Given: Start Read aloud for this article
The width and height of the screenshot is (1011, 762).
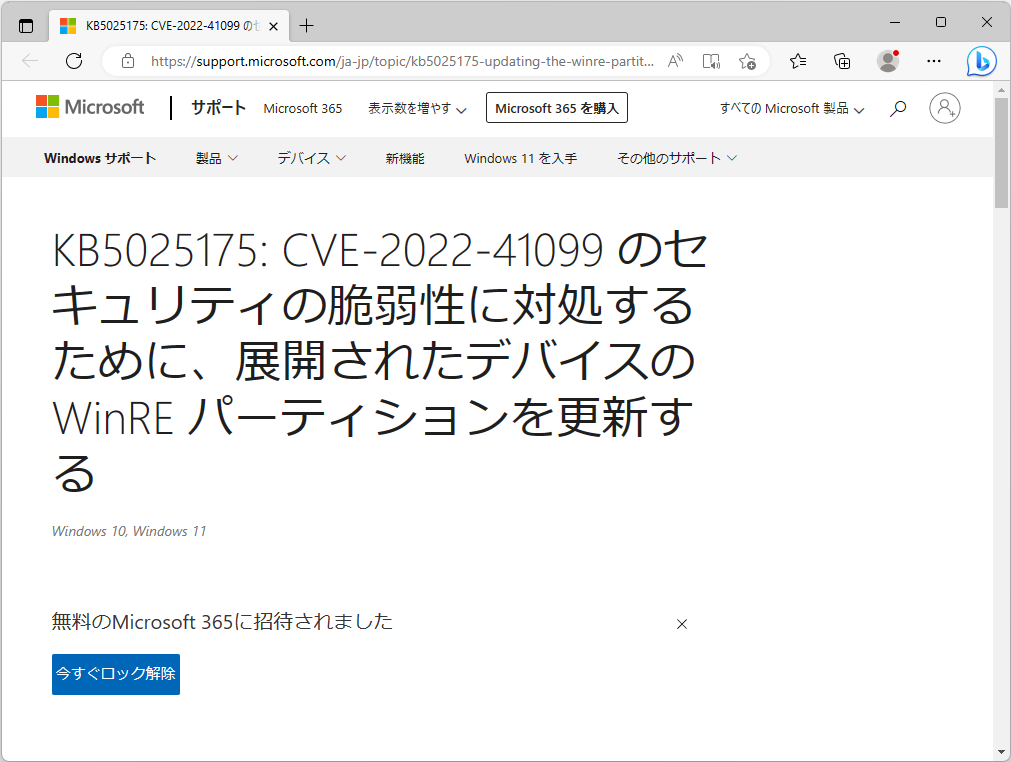Looking at the screenshot, I should click(x=675, y=61).
